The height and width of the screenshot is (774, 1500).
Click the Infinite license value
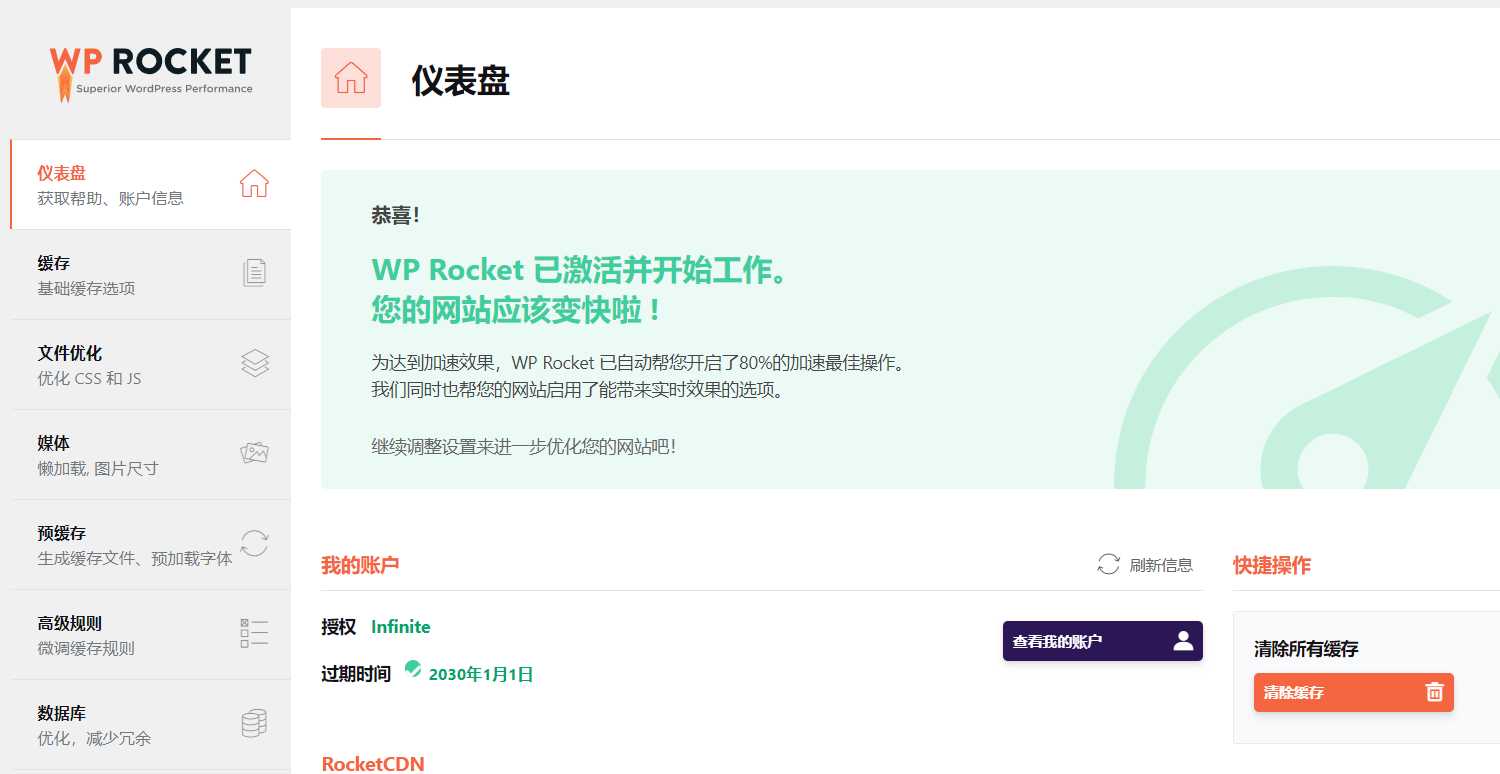coord(401,627)
